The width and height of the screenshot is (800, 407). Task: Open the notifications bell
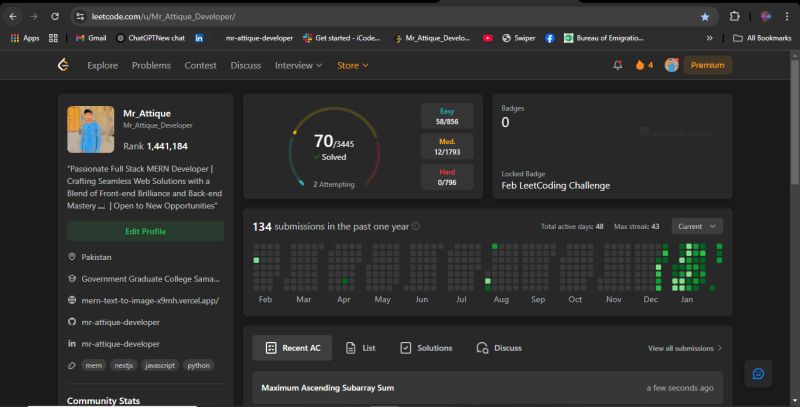[617, 65]
